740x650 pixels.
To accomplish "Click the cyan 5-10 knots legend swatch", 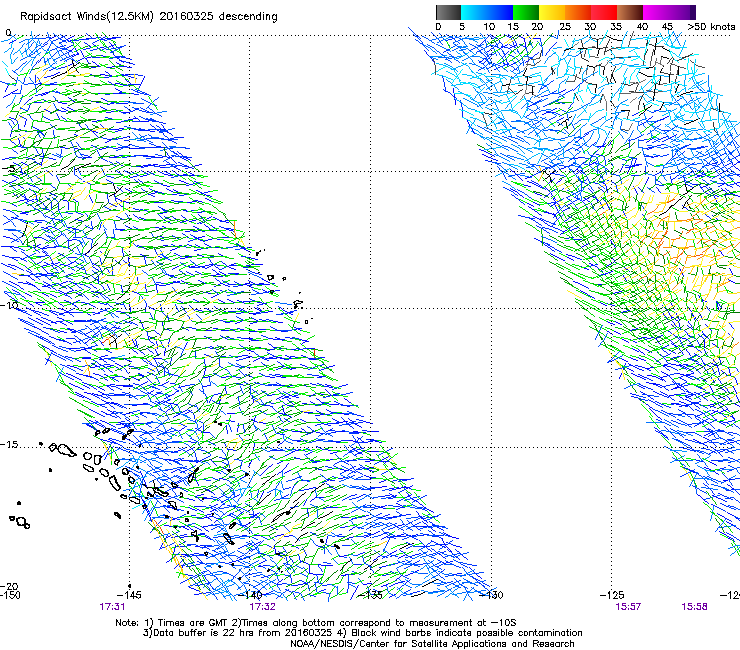I will coord(474,12).
